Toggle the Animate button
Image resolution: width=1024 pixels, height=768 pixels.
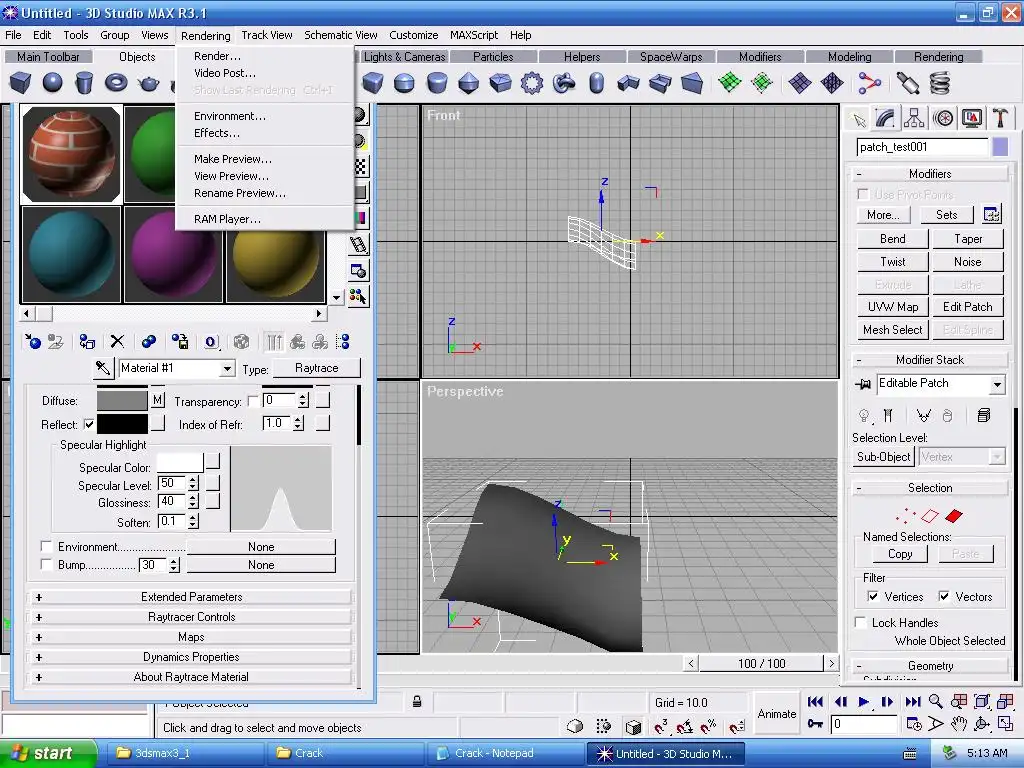tap(776, 714)
